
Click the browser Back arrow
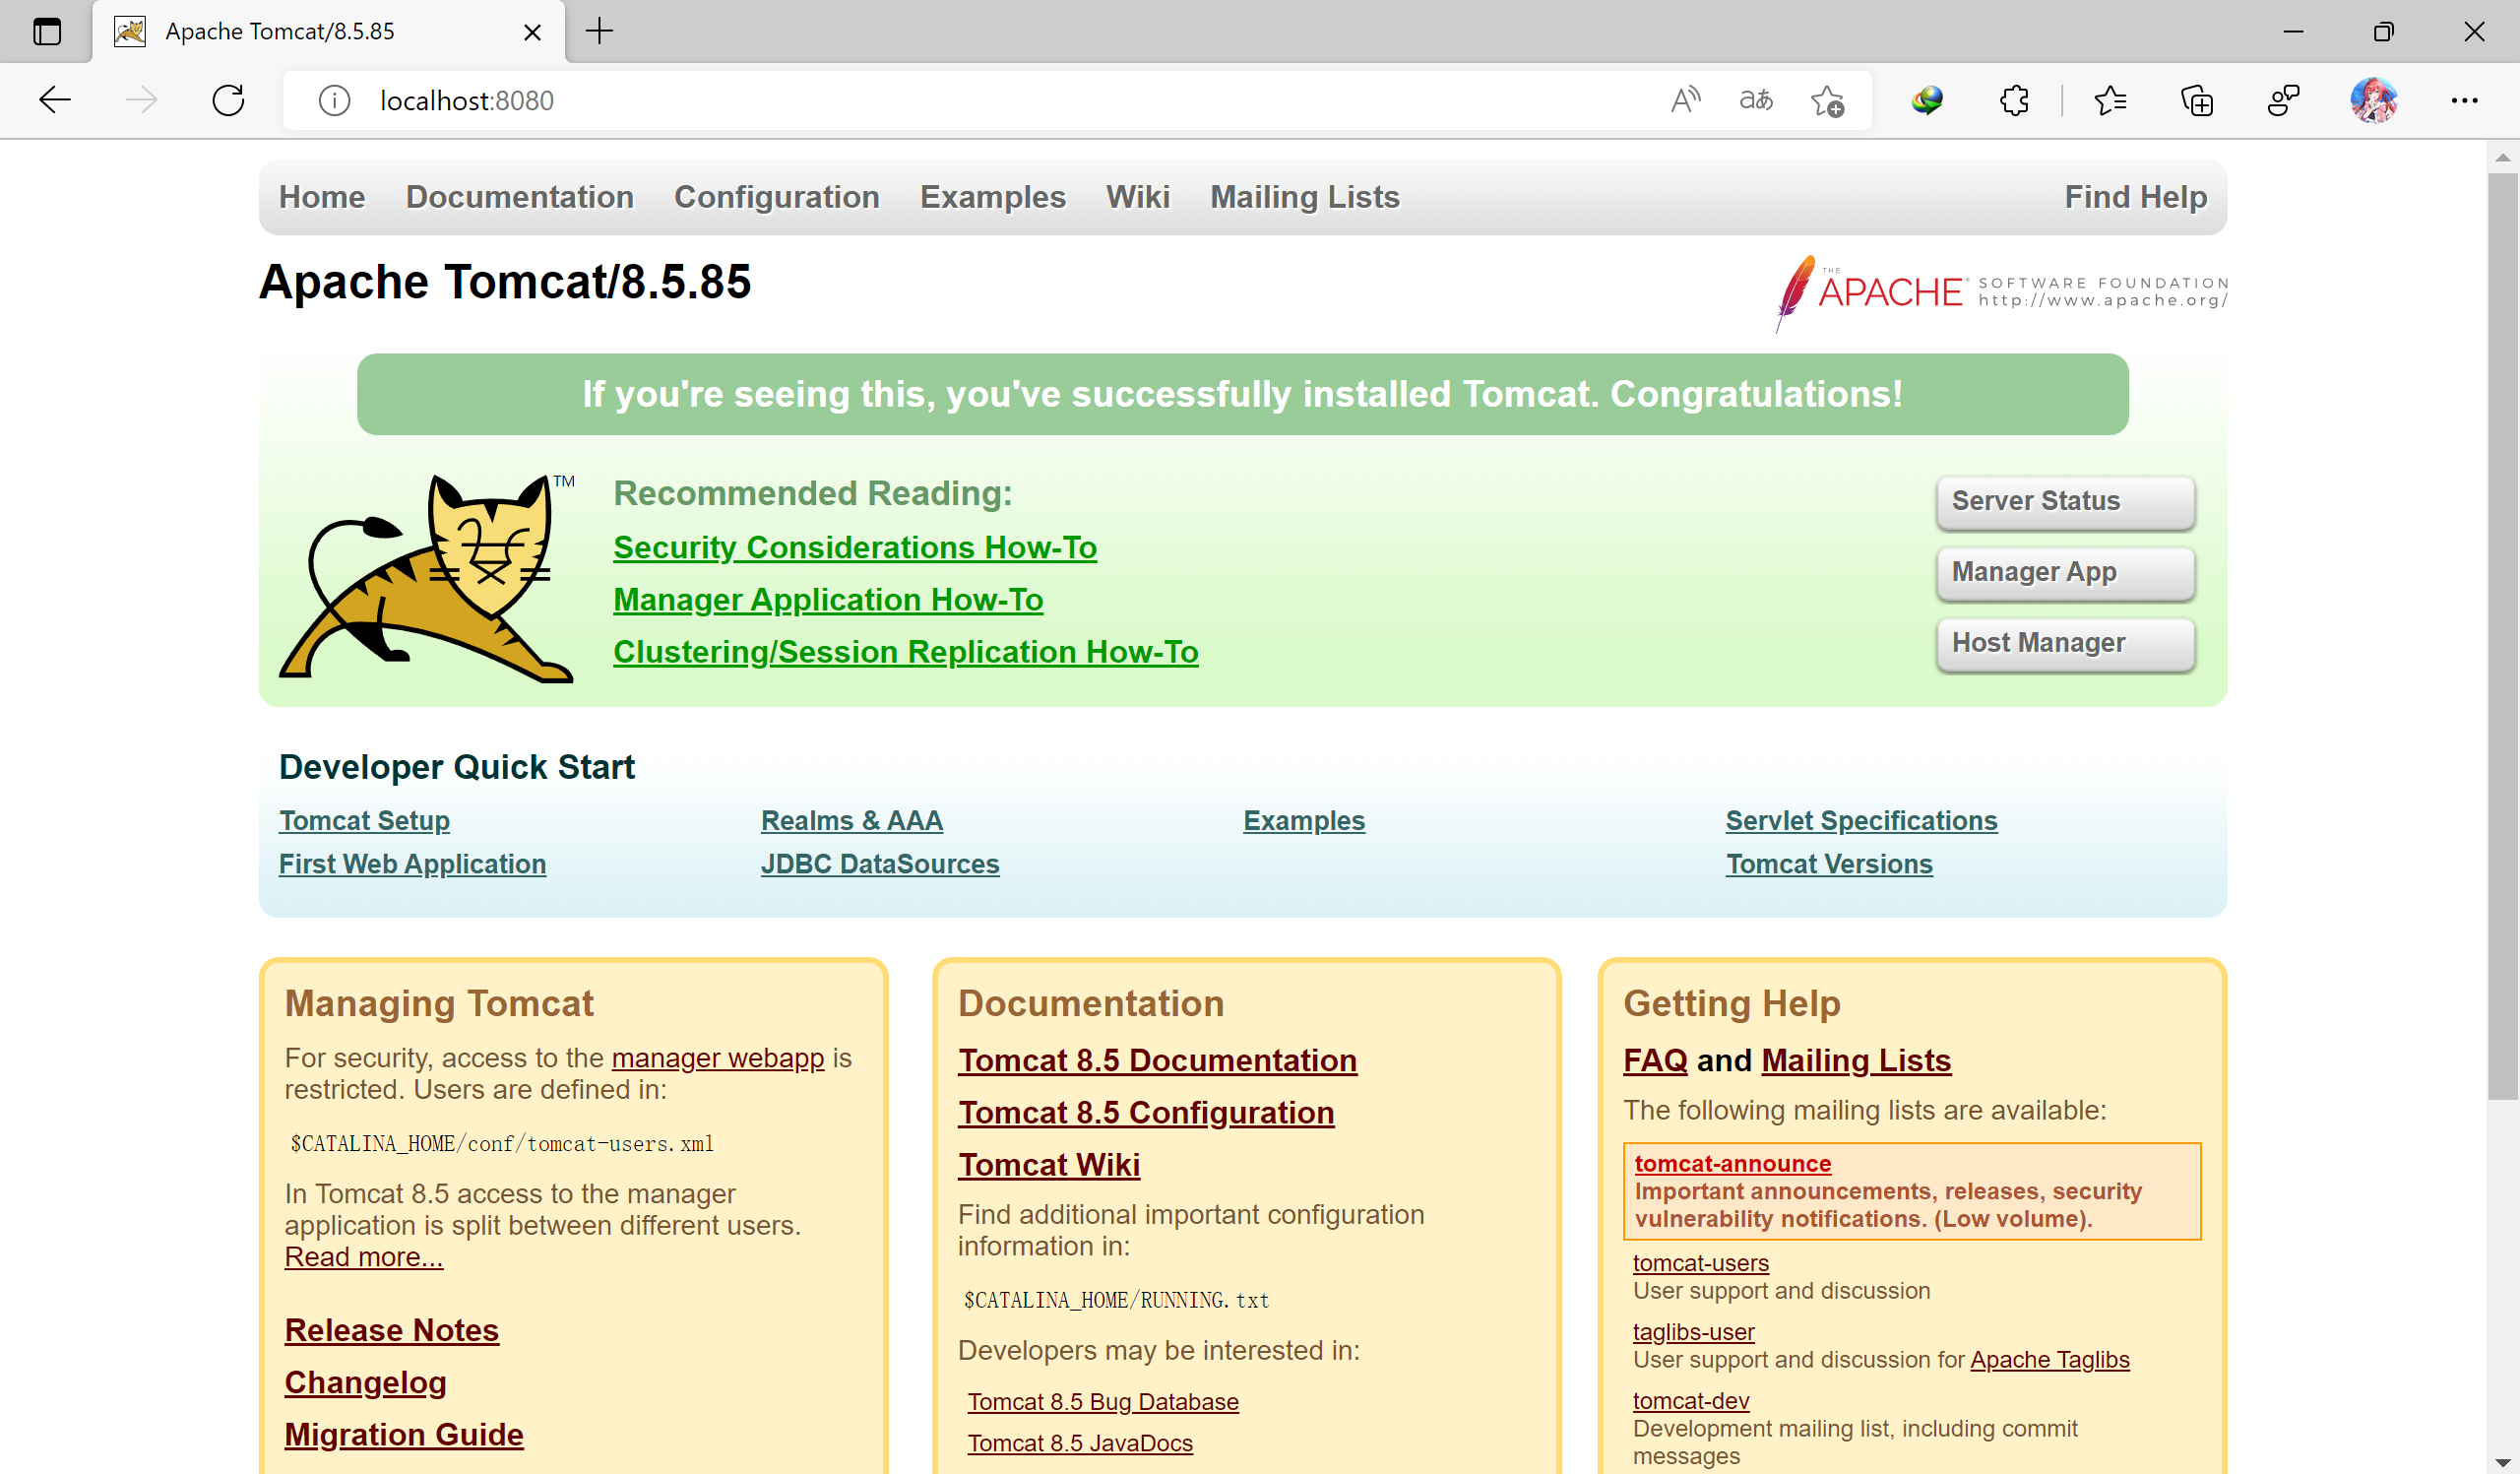55,100
